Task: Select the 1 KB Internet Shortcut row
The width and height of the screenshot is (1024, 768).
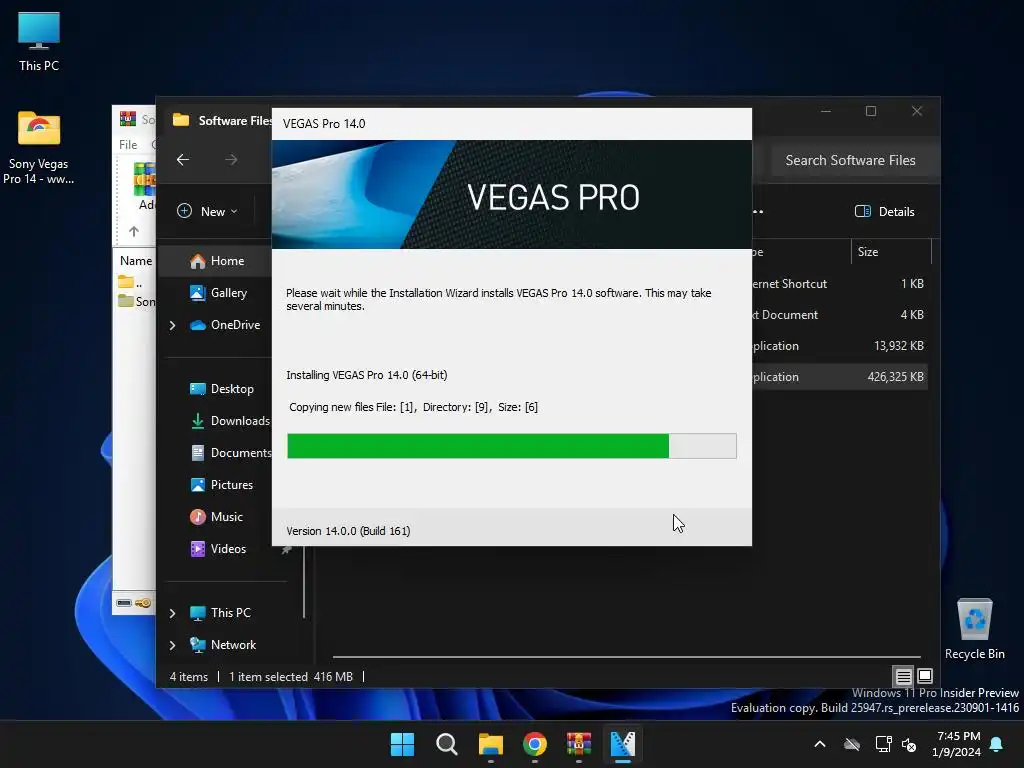Action: [839, 283]
